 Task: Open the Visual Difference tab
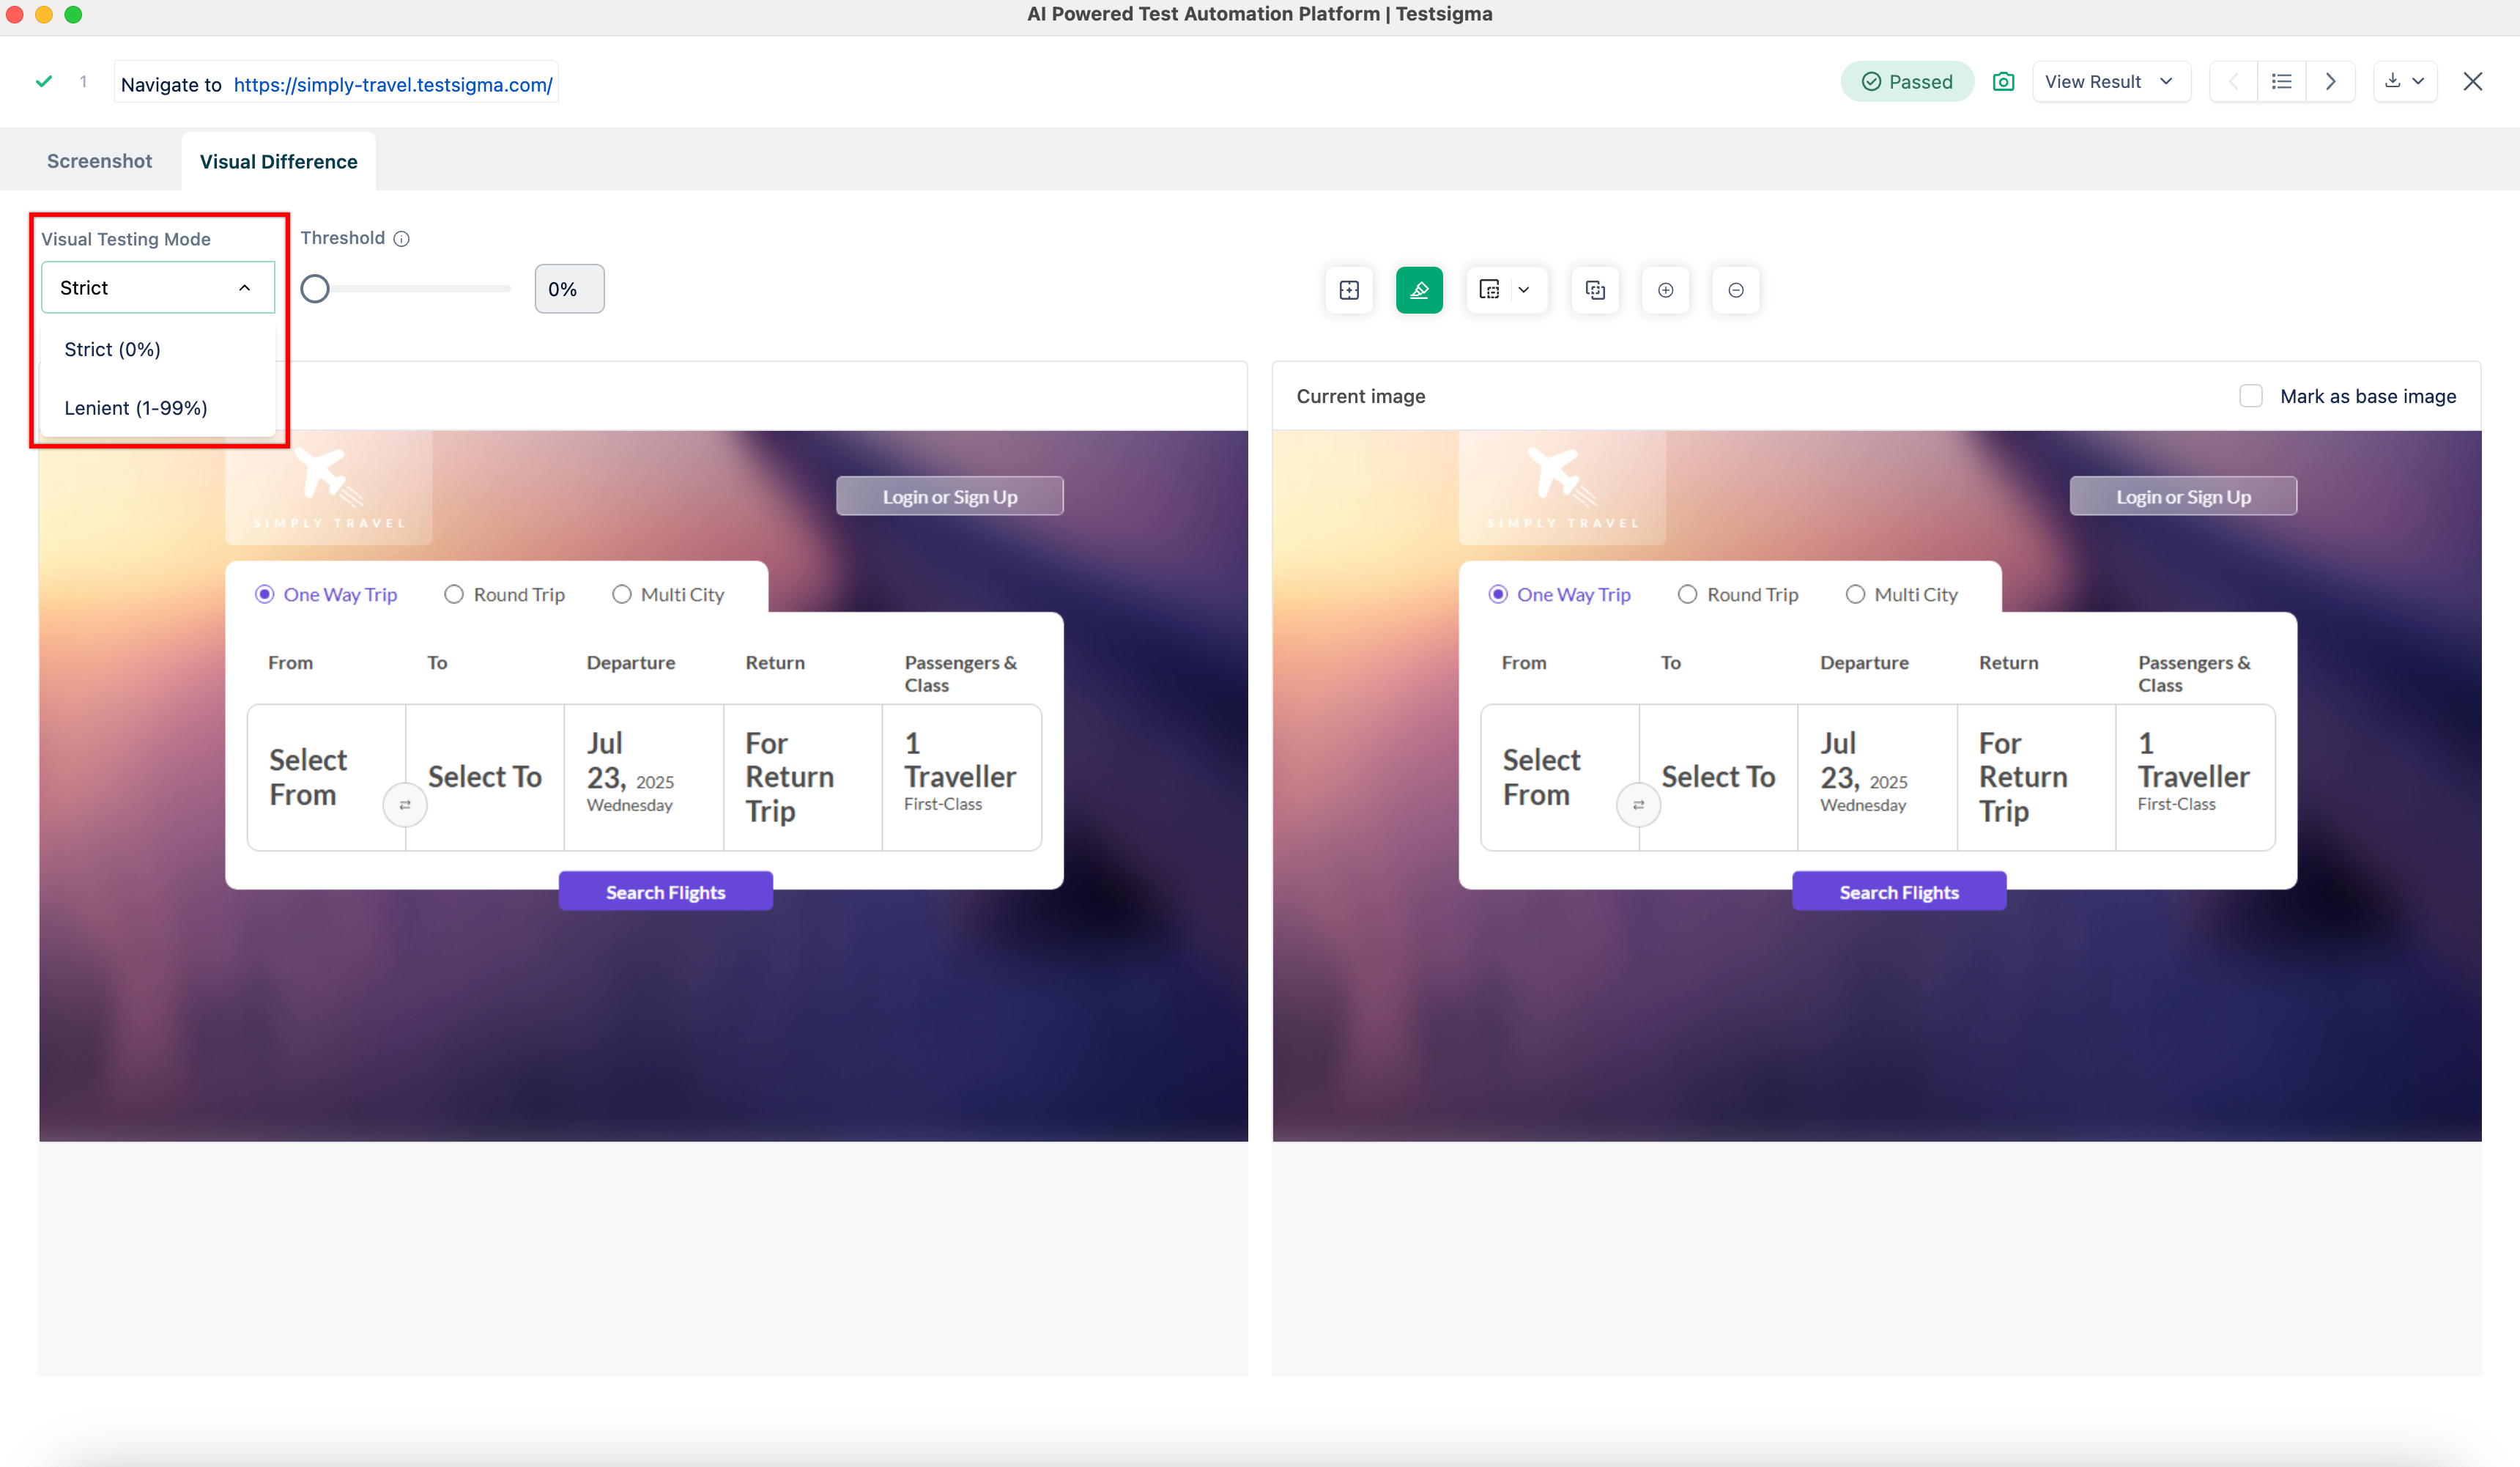278,160
